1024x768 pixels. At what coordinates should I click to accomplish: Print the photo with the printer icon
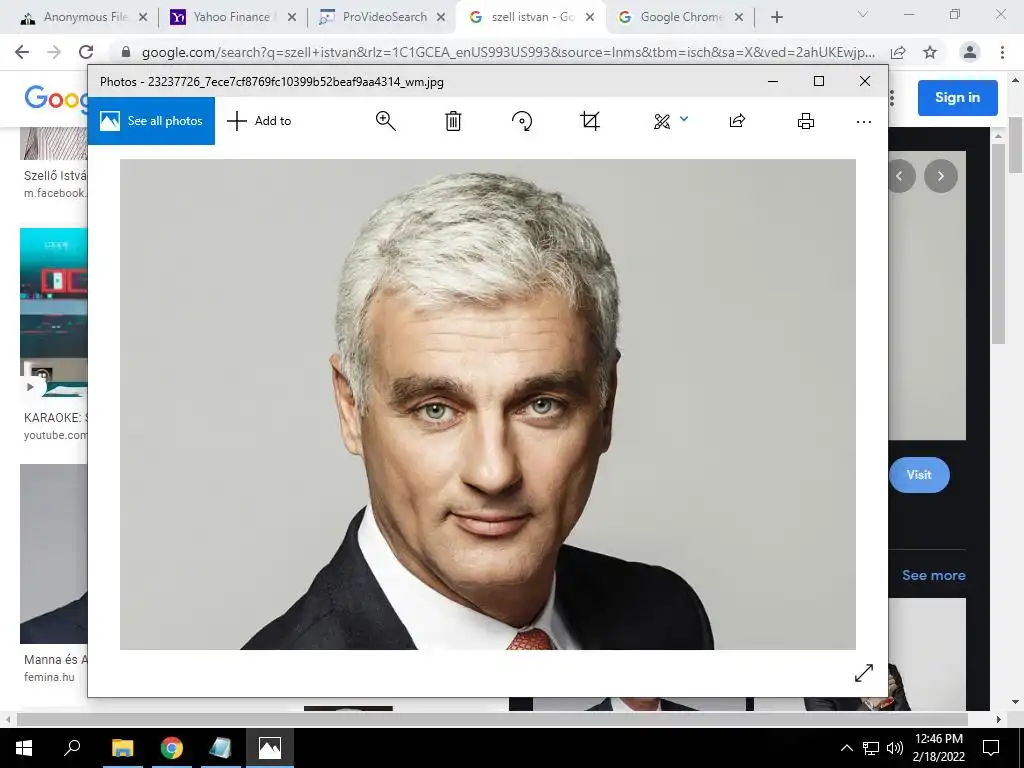(806, 121)
